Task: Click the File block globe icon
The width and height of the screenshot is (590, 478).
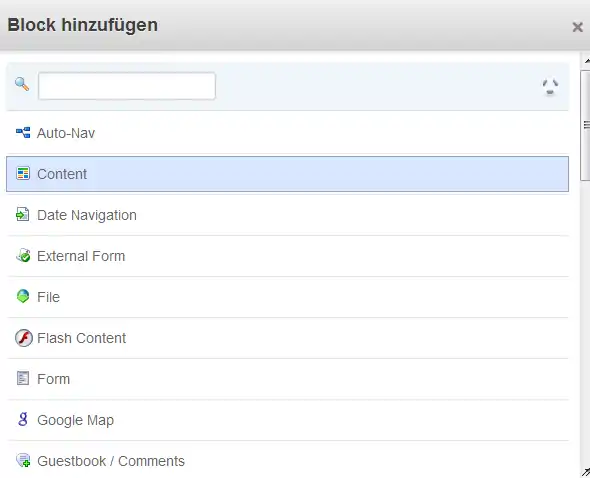Action: (x=23, y=296)
